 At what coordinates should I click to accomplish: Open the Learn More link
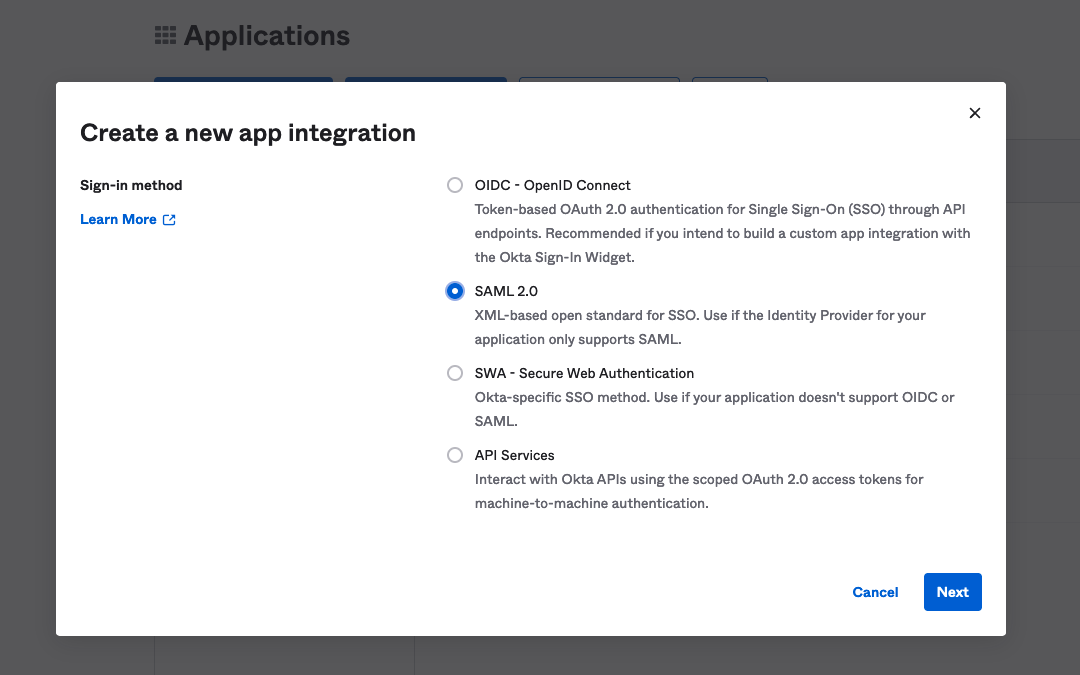[118, 220]
